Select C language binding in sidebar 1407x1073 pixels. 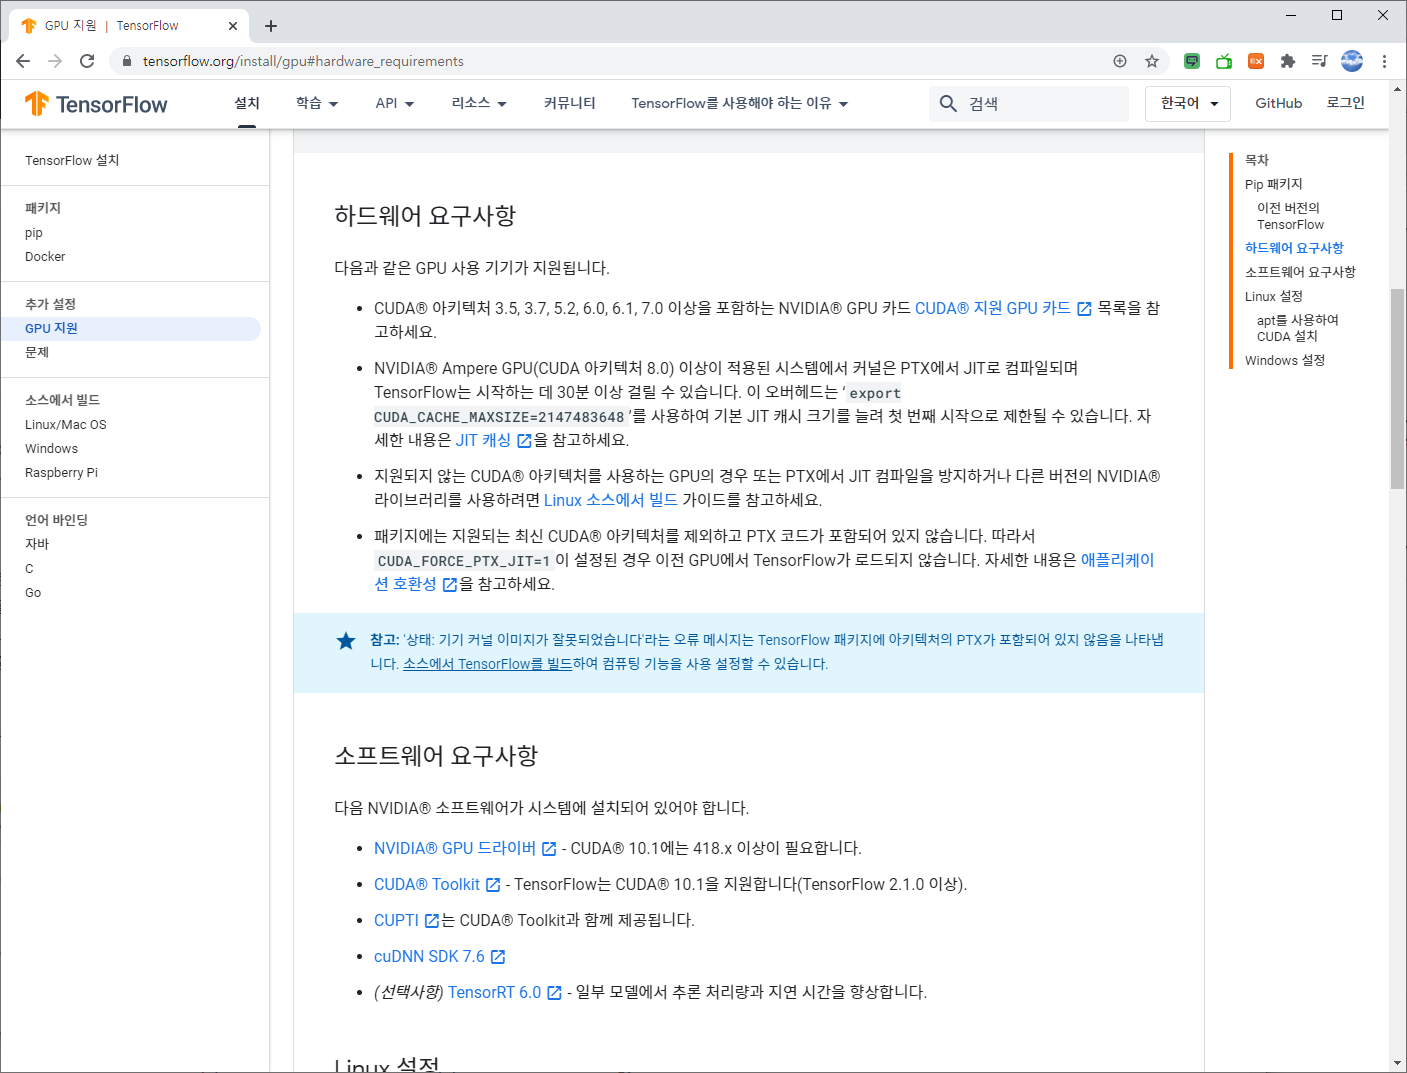pos(29,569)
